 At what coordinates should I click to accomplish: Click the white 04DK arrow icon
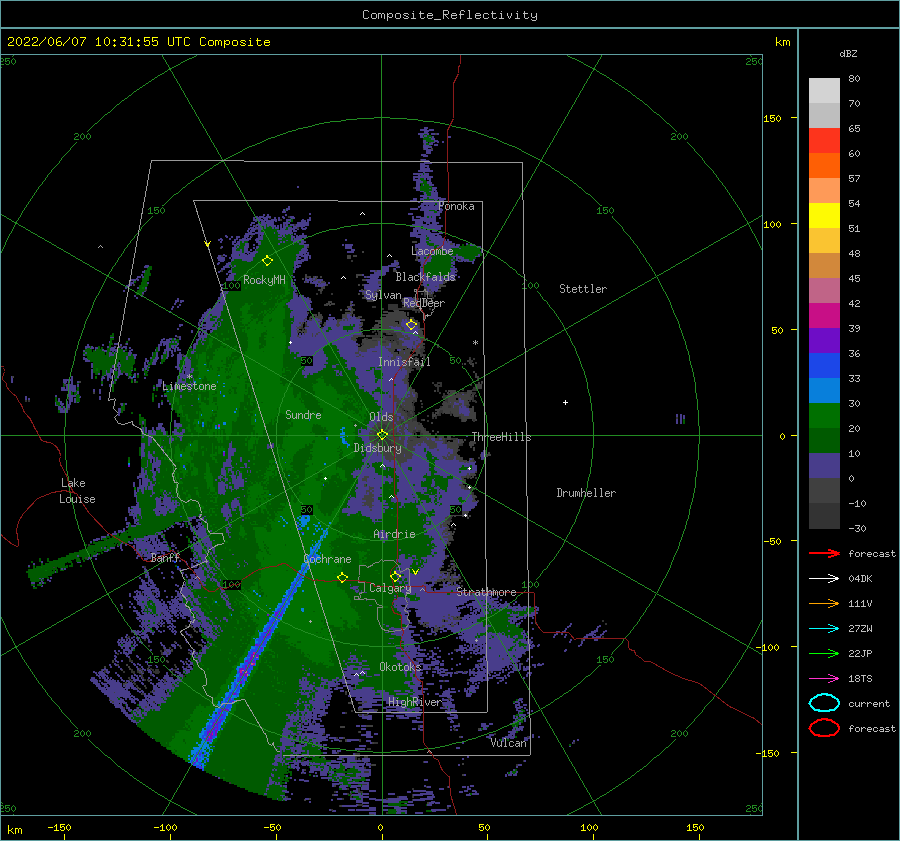[824, 579]
